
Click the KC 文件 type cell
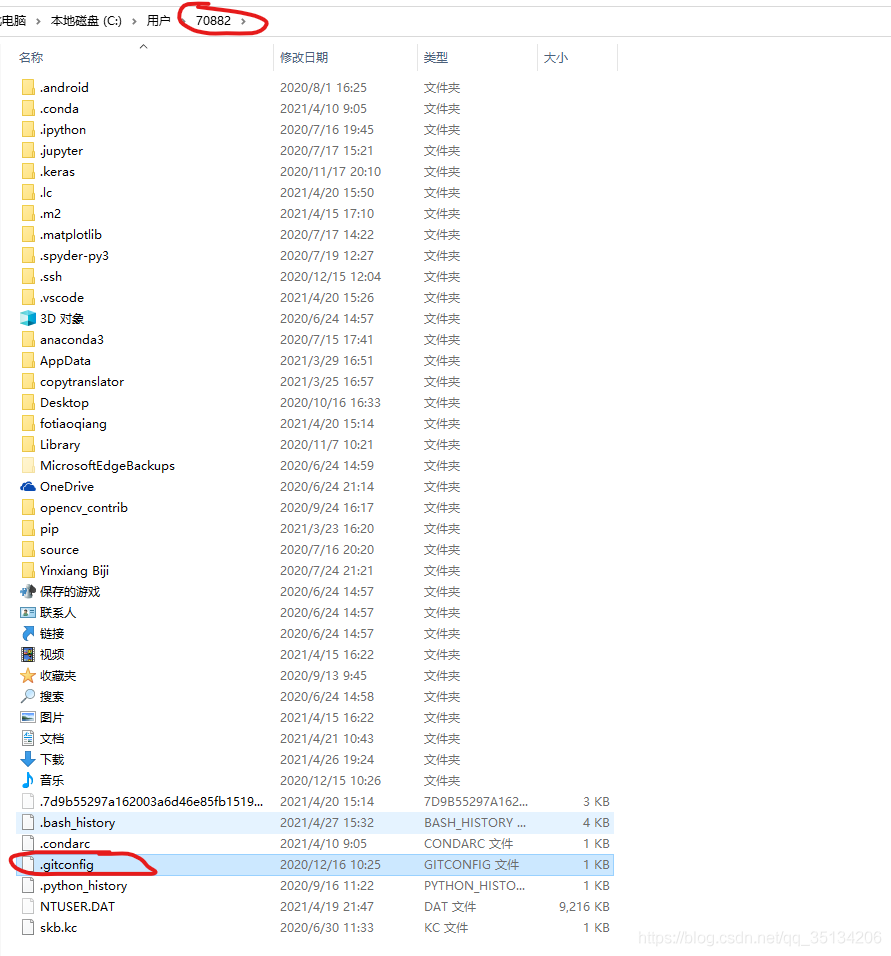click(x=446, y=927)
